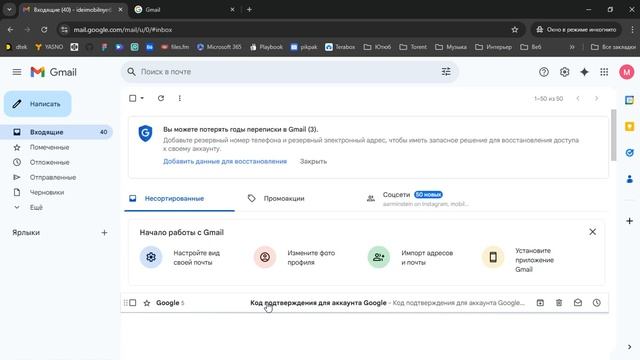Expand the select-all dropdown arrow
The width and height of the screenshot is (640, 360).
(142, 98)
